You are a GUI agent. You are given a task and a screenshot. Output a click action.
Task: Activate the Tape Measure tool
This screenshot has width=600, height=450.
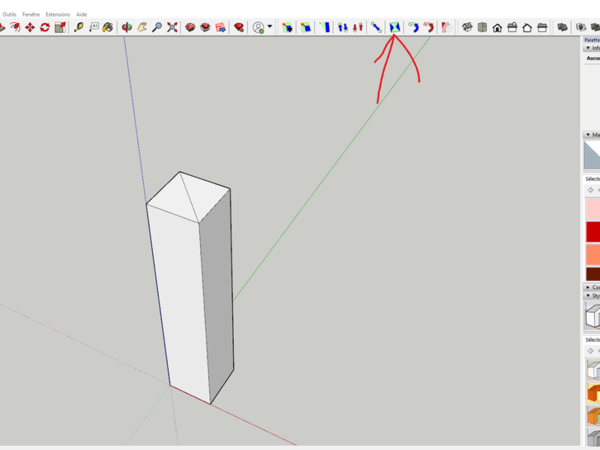click(x=79, y=28)
